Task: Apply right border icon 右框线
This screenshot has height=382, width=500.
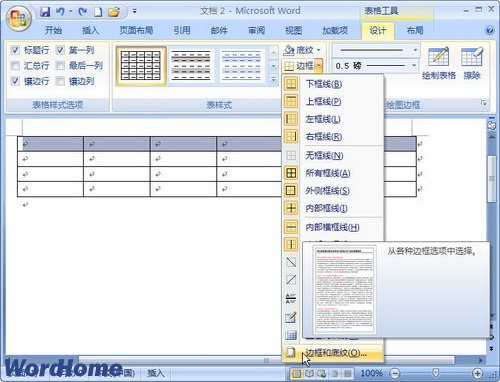Action: tap(291, 136)
